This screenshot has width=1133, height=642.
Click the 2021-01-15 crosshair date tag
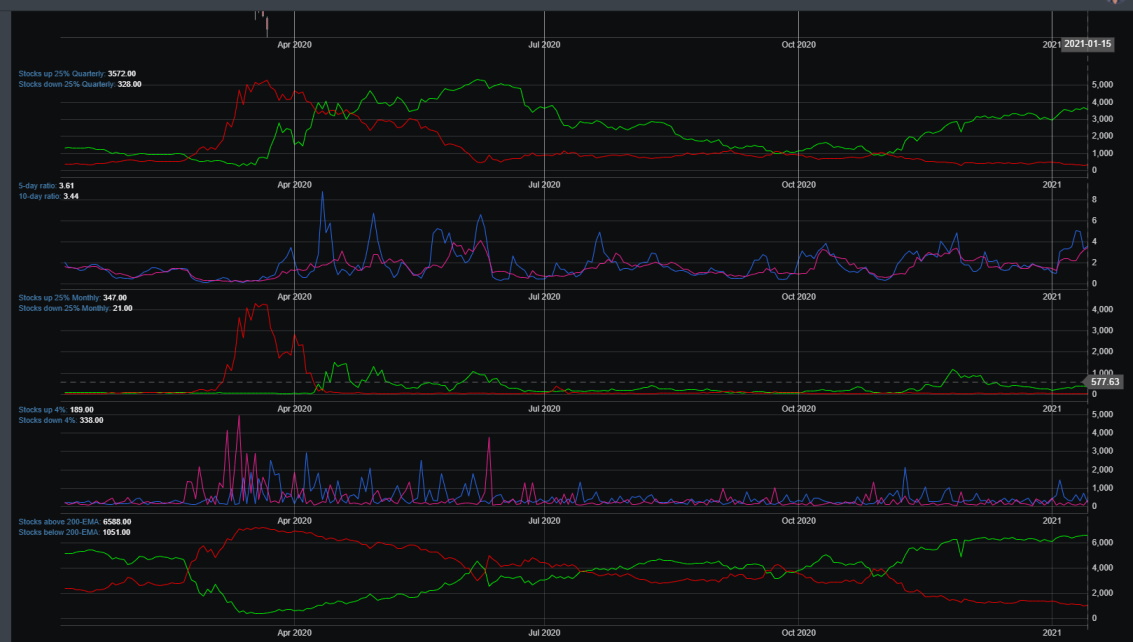point(1087,44)
